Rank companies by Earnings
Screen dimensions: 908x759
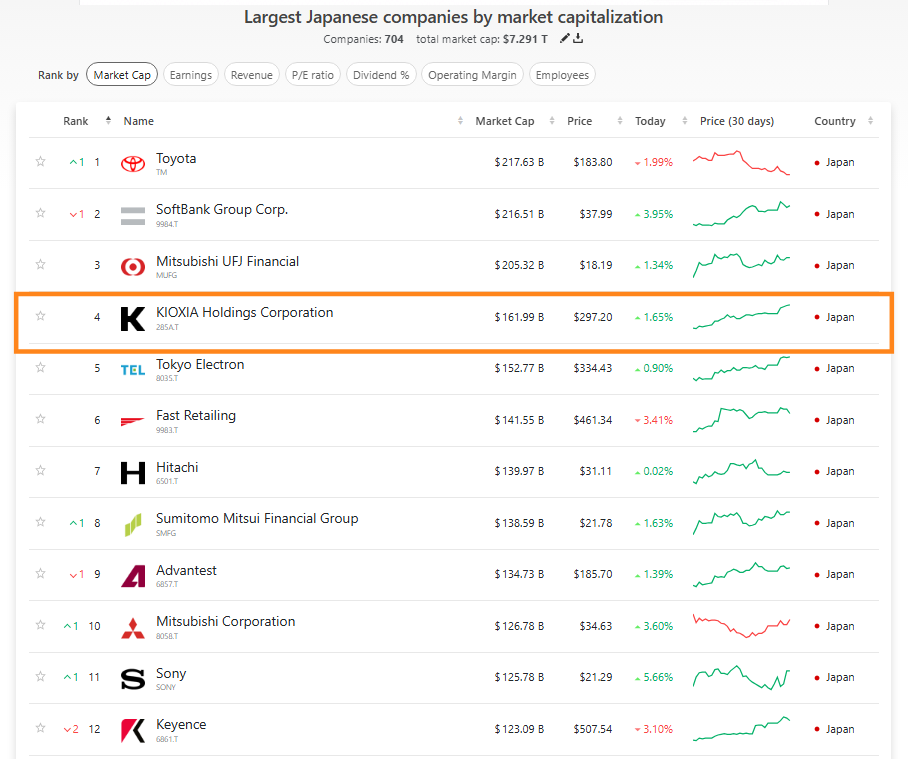coord(191,75)
